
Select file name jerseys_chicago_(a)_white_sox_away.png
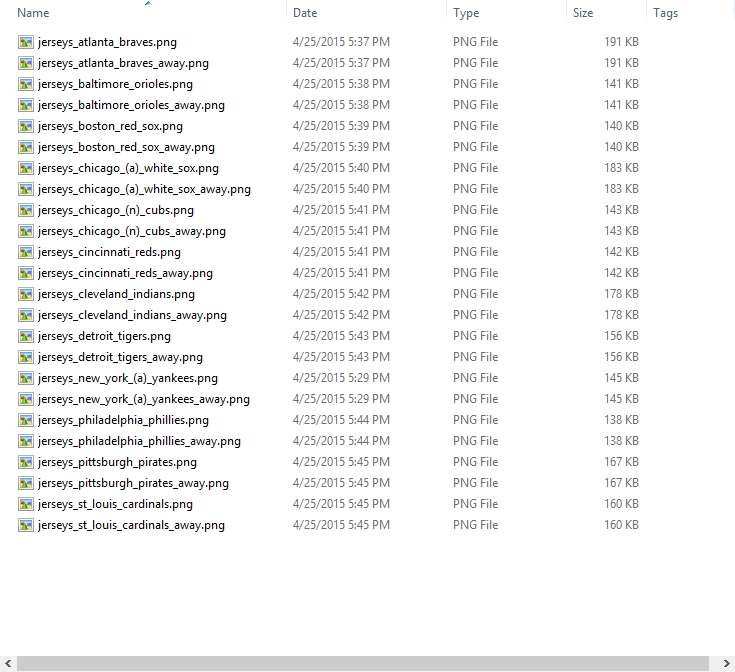pos(144,189)
